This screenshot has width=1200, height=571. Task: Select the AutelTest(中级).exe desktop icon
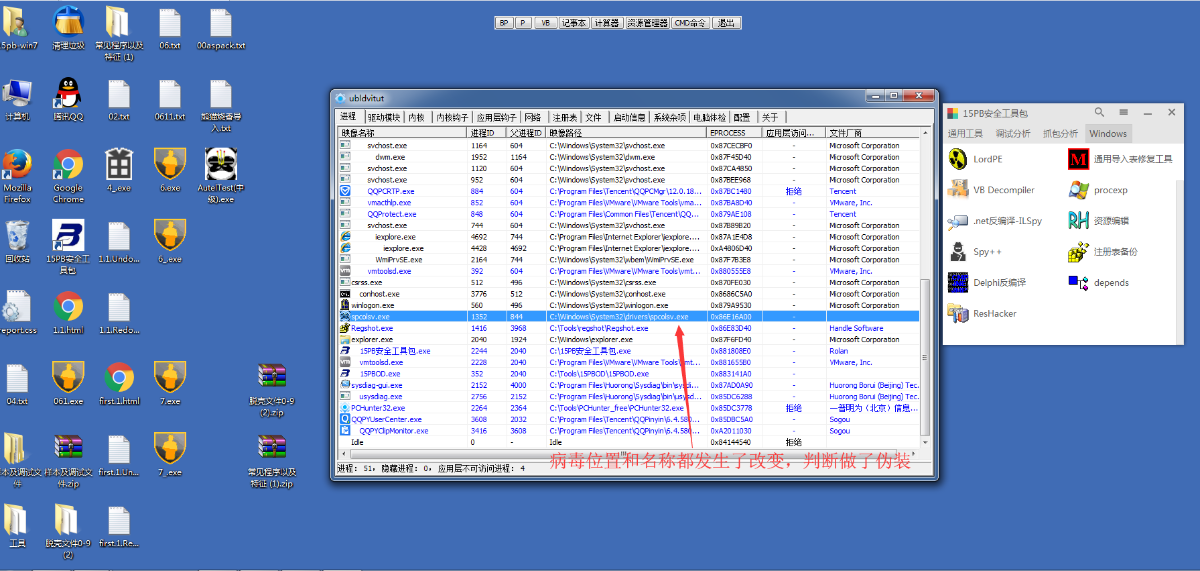[221, 176]
